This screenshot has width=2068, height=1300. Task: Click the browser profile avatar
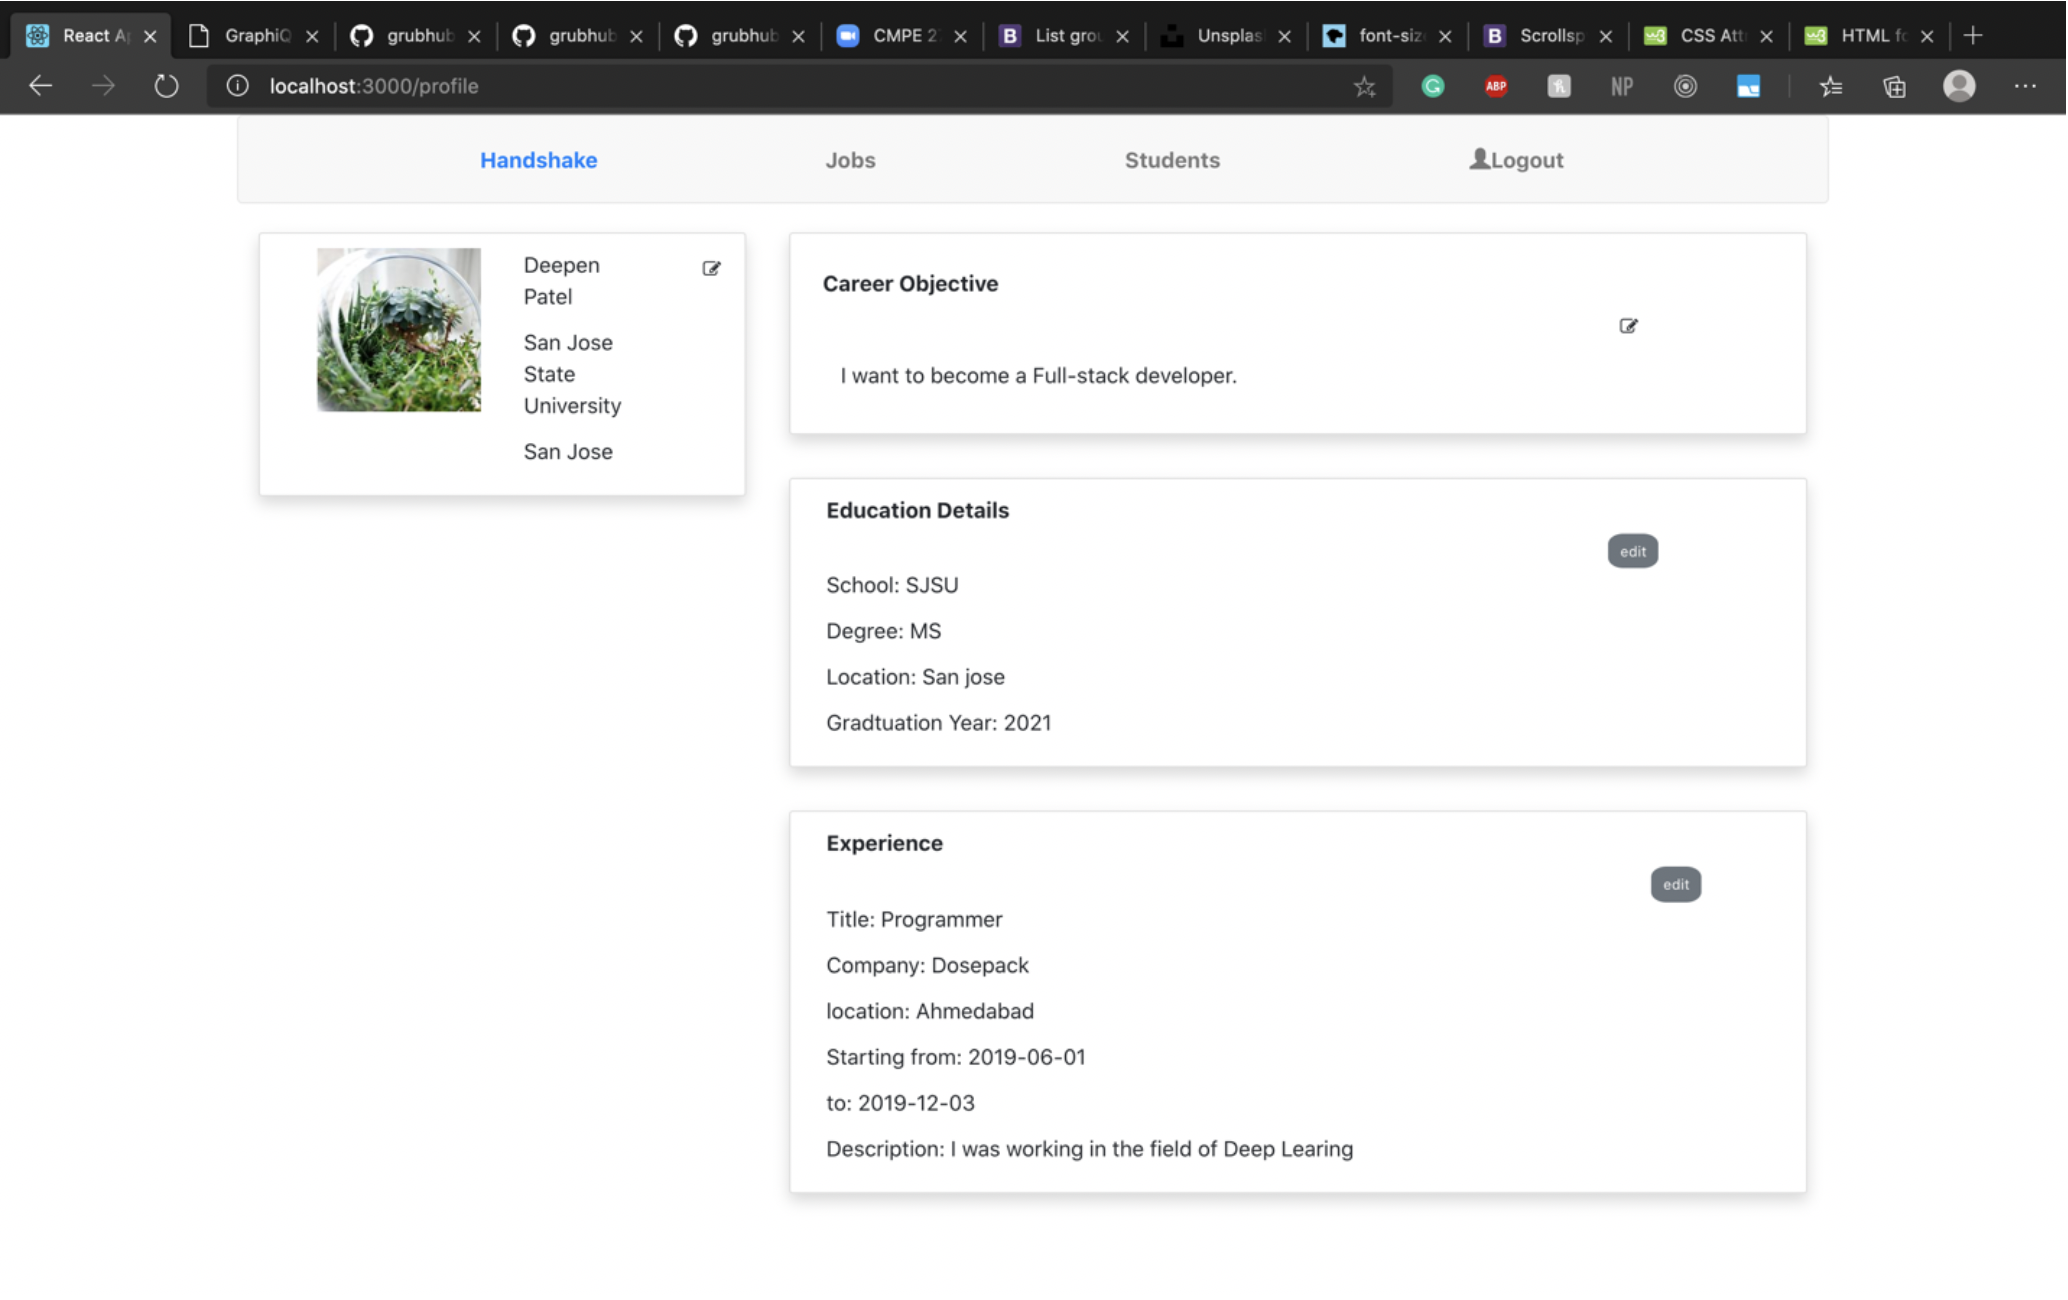[x=1959, y=86]
